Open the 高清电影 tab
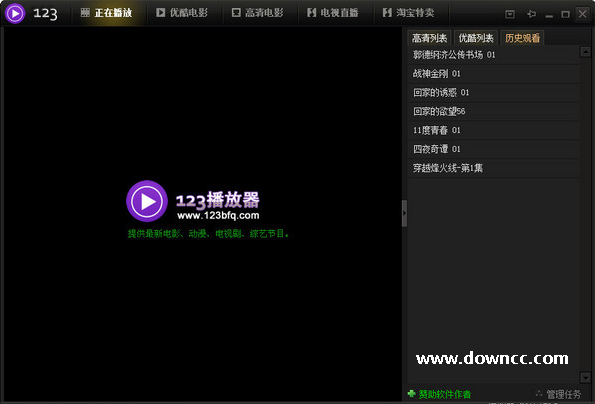Viewport: 595px width, 404px height. tap(258, 13)
